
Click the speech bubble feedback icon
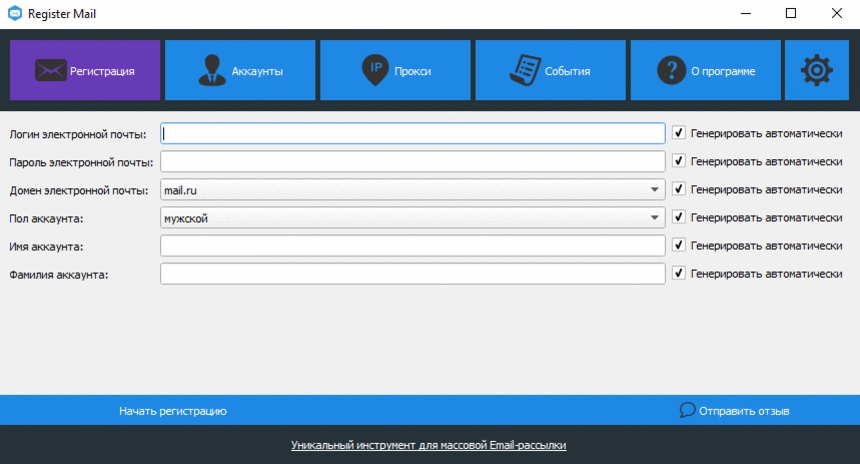click(687, 410)
